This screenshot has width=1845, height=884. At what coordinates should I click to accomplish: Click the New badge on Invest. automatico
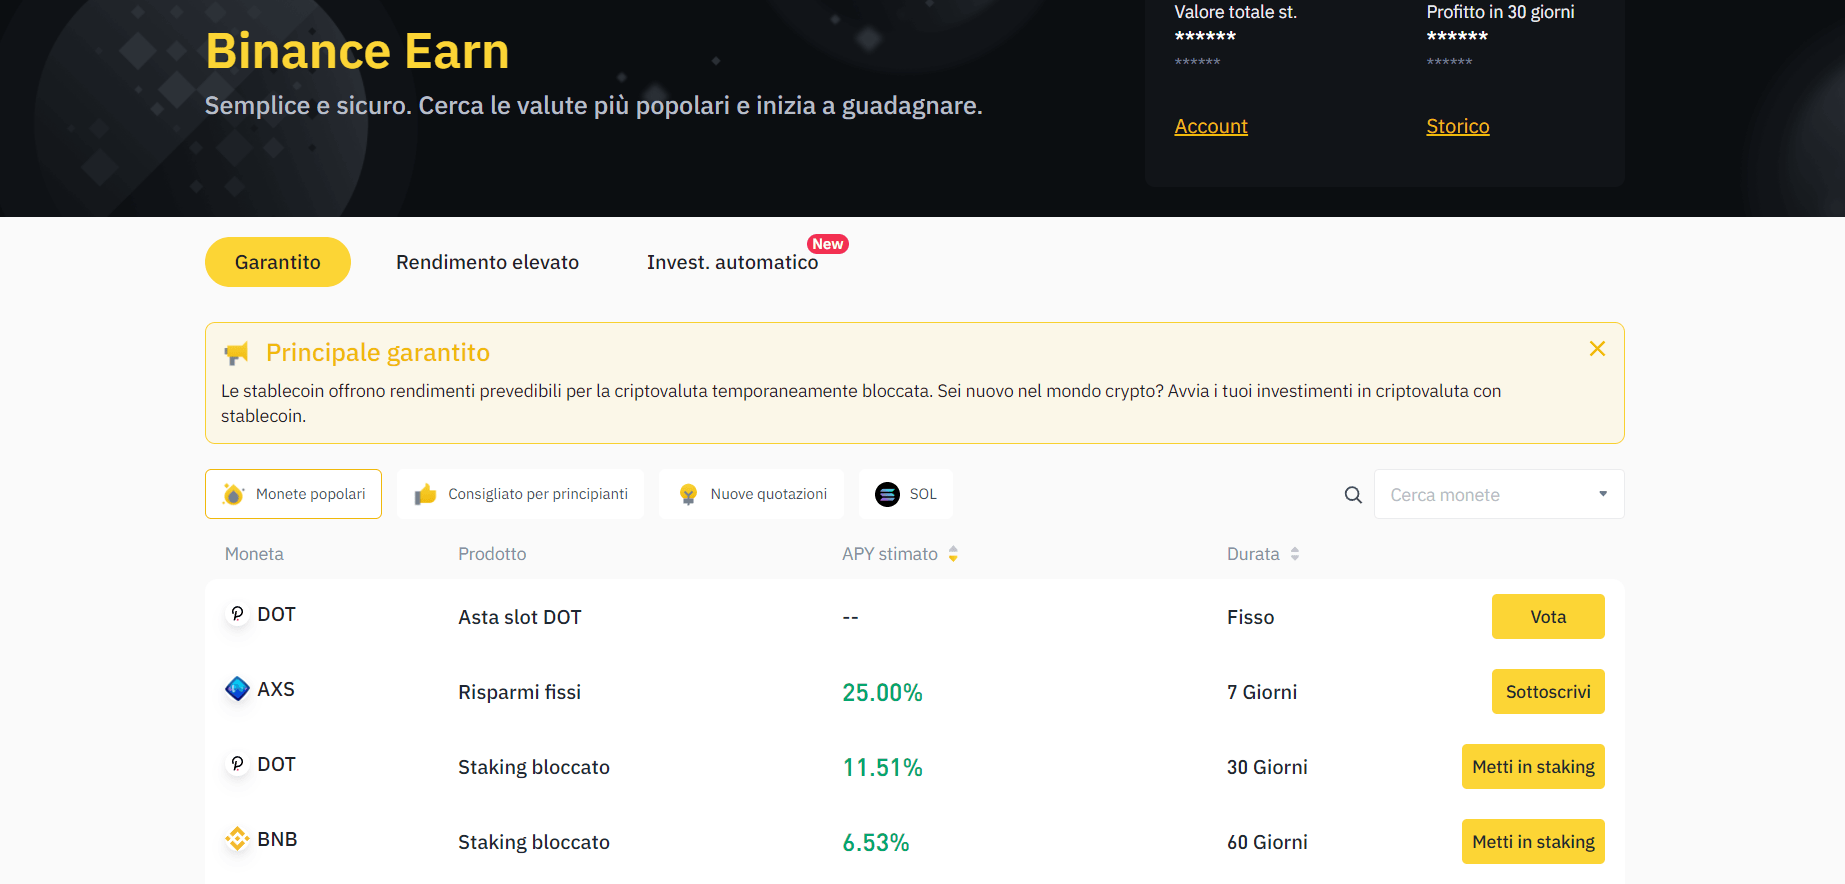828,244
